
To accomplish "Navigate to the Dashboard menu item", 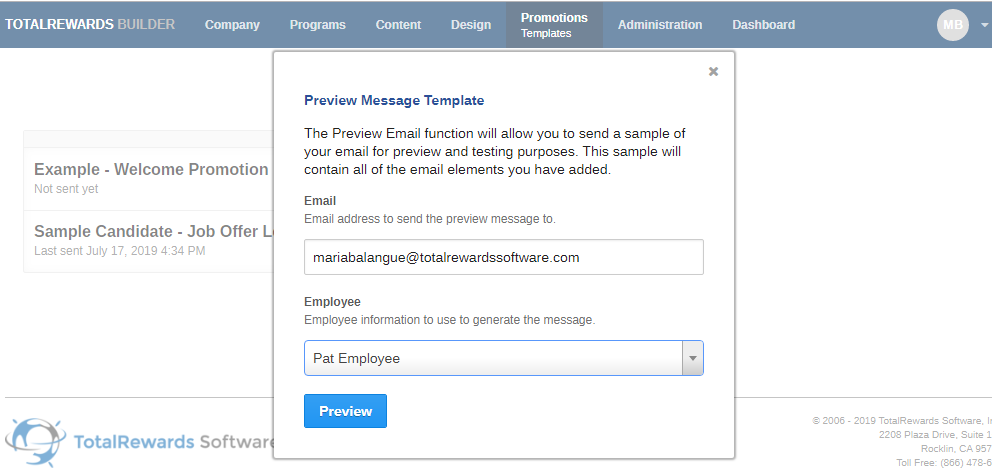I will [763, 25].
